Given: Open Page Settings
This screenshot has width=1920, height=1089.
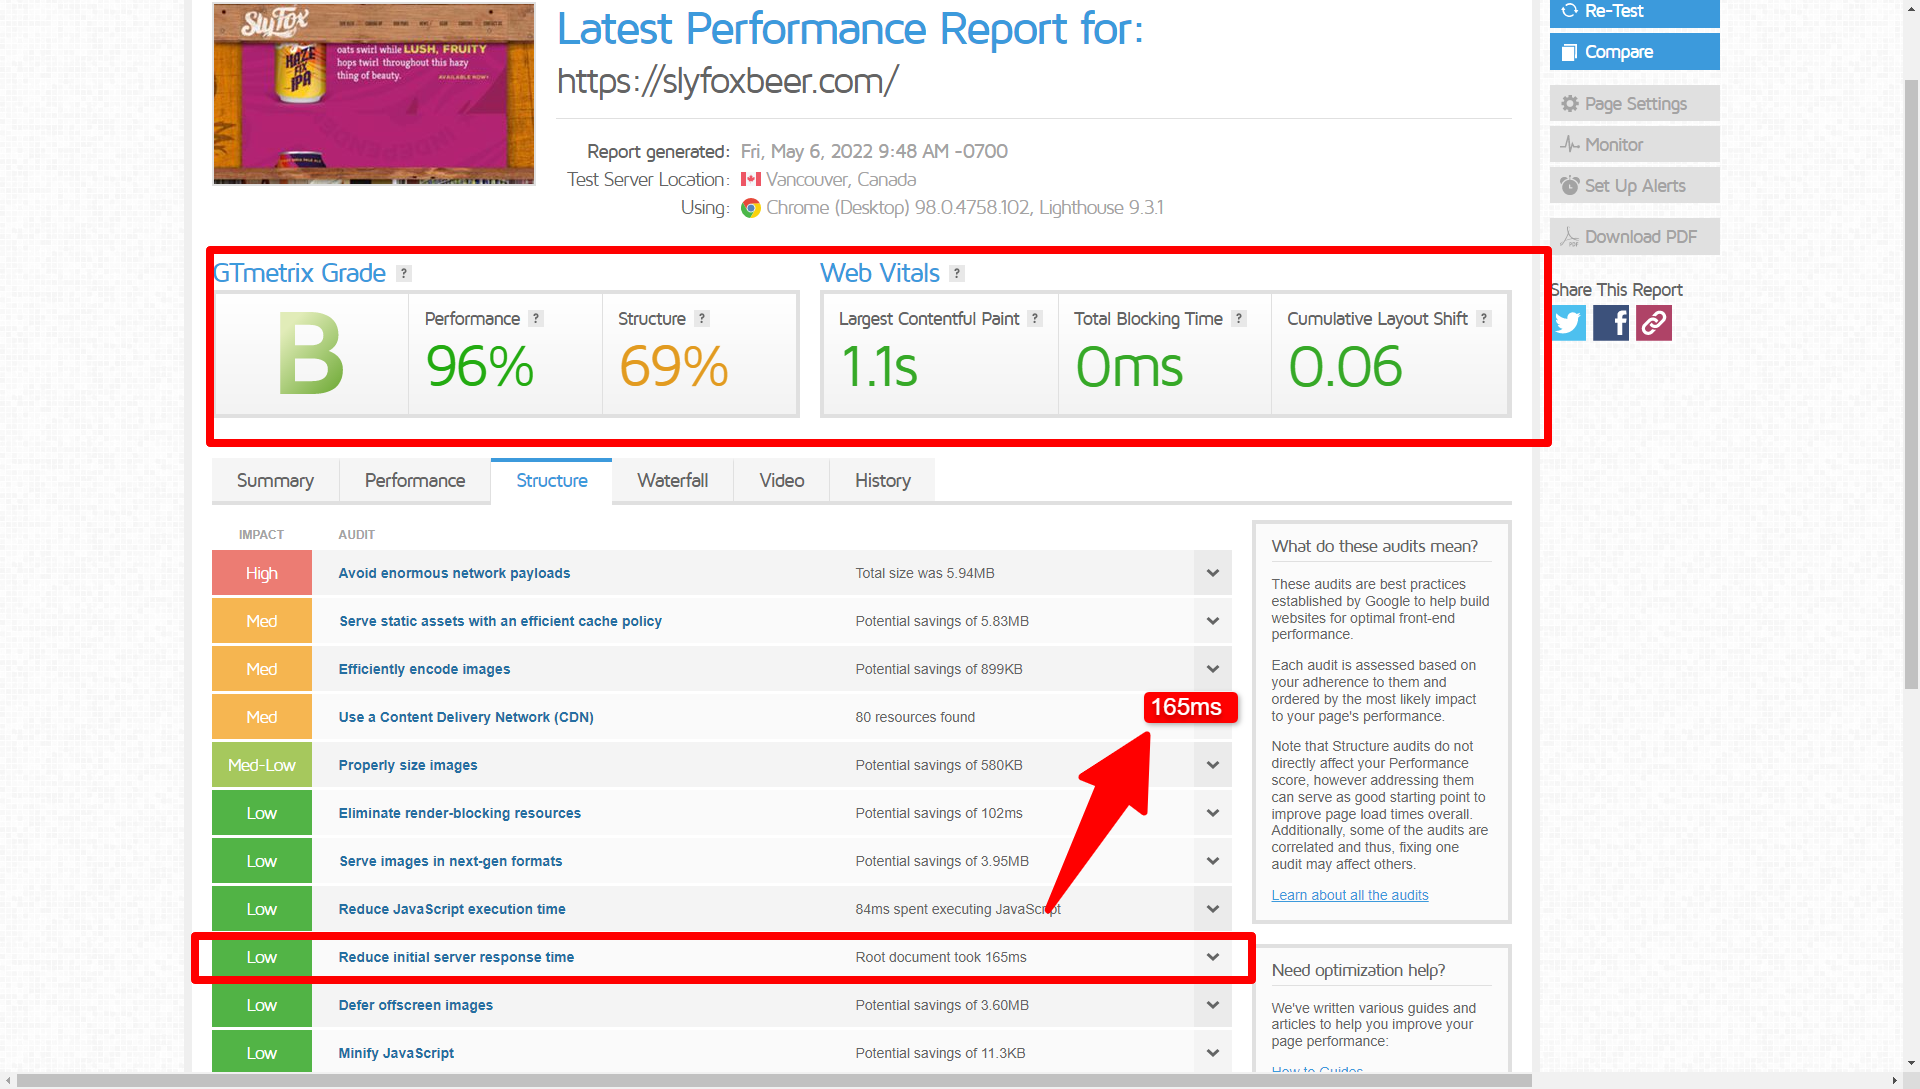Looking at the screenshot, I should [x=1634, y=104].
